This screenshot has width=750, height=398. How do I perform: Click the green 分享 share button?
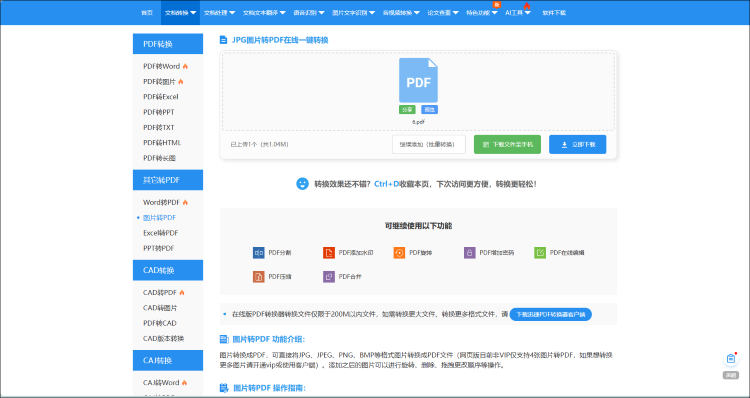pos(407,110)
